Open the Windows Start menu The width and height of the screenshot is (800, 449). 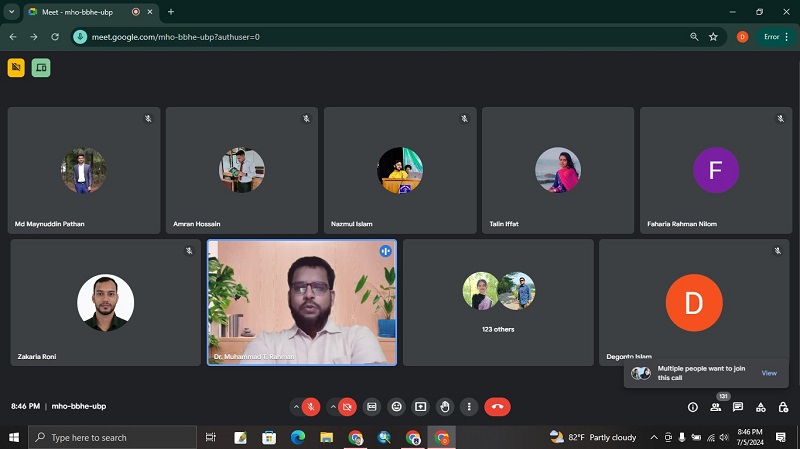tap(14, 437)
